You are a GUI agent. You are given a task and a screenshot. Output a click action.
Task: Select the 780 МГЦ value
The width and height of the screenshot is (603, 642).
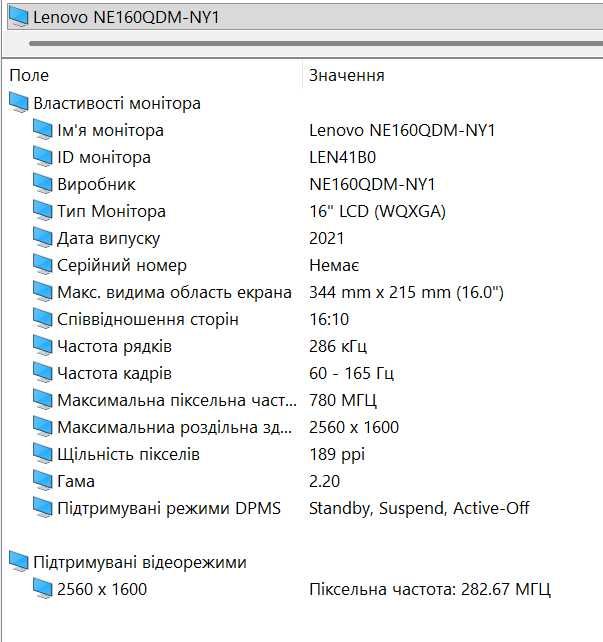[x=343, y=400]
